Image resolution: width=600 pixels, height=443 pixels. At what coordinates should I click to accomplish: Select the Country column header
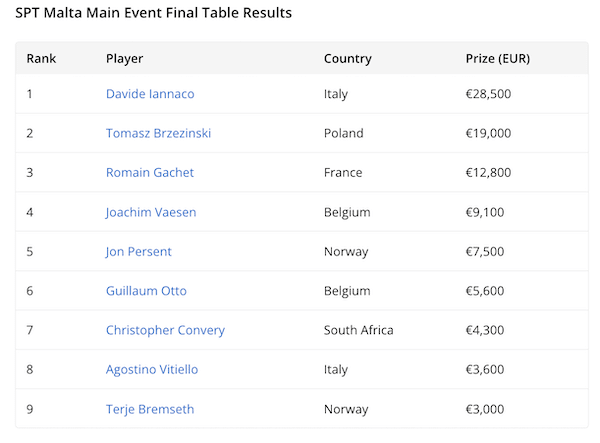click(x=348, y=58)
